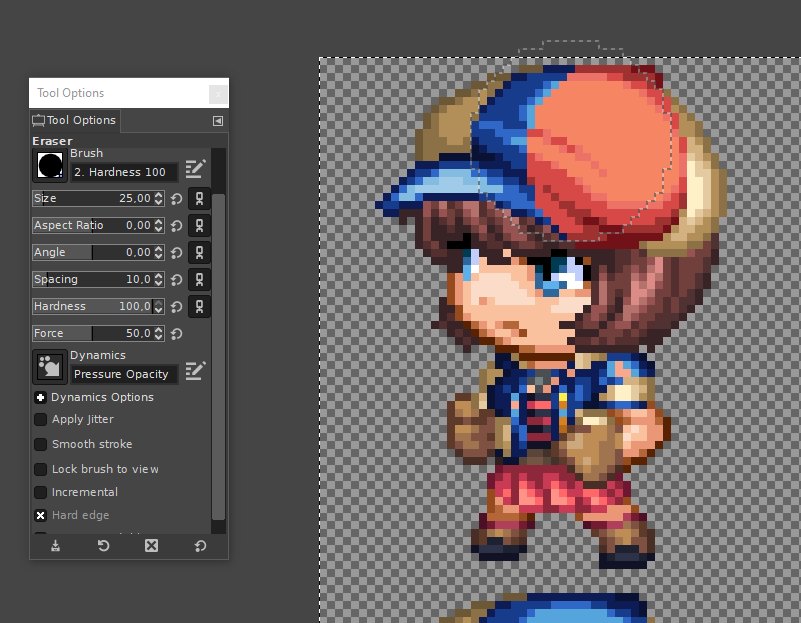Reset Angle to default
The height and width of the screenshot is (623, 801).
pos(176,253)
